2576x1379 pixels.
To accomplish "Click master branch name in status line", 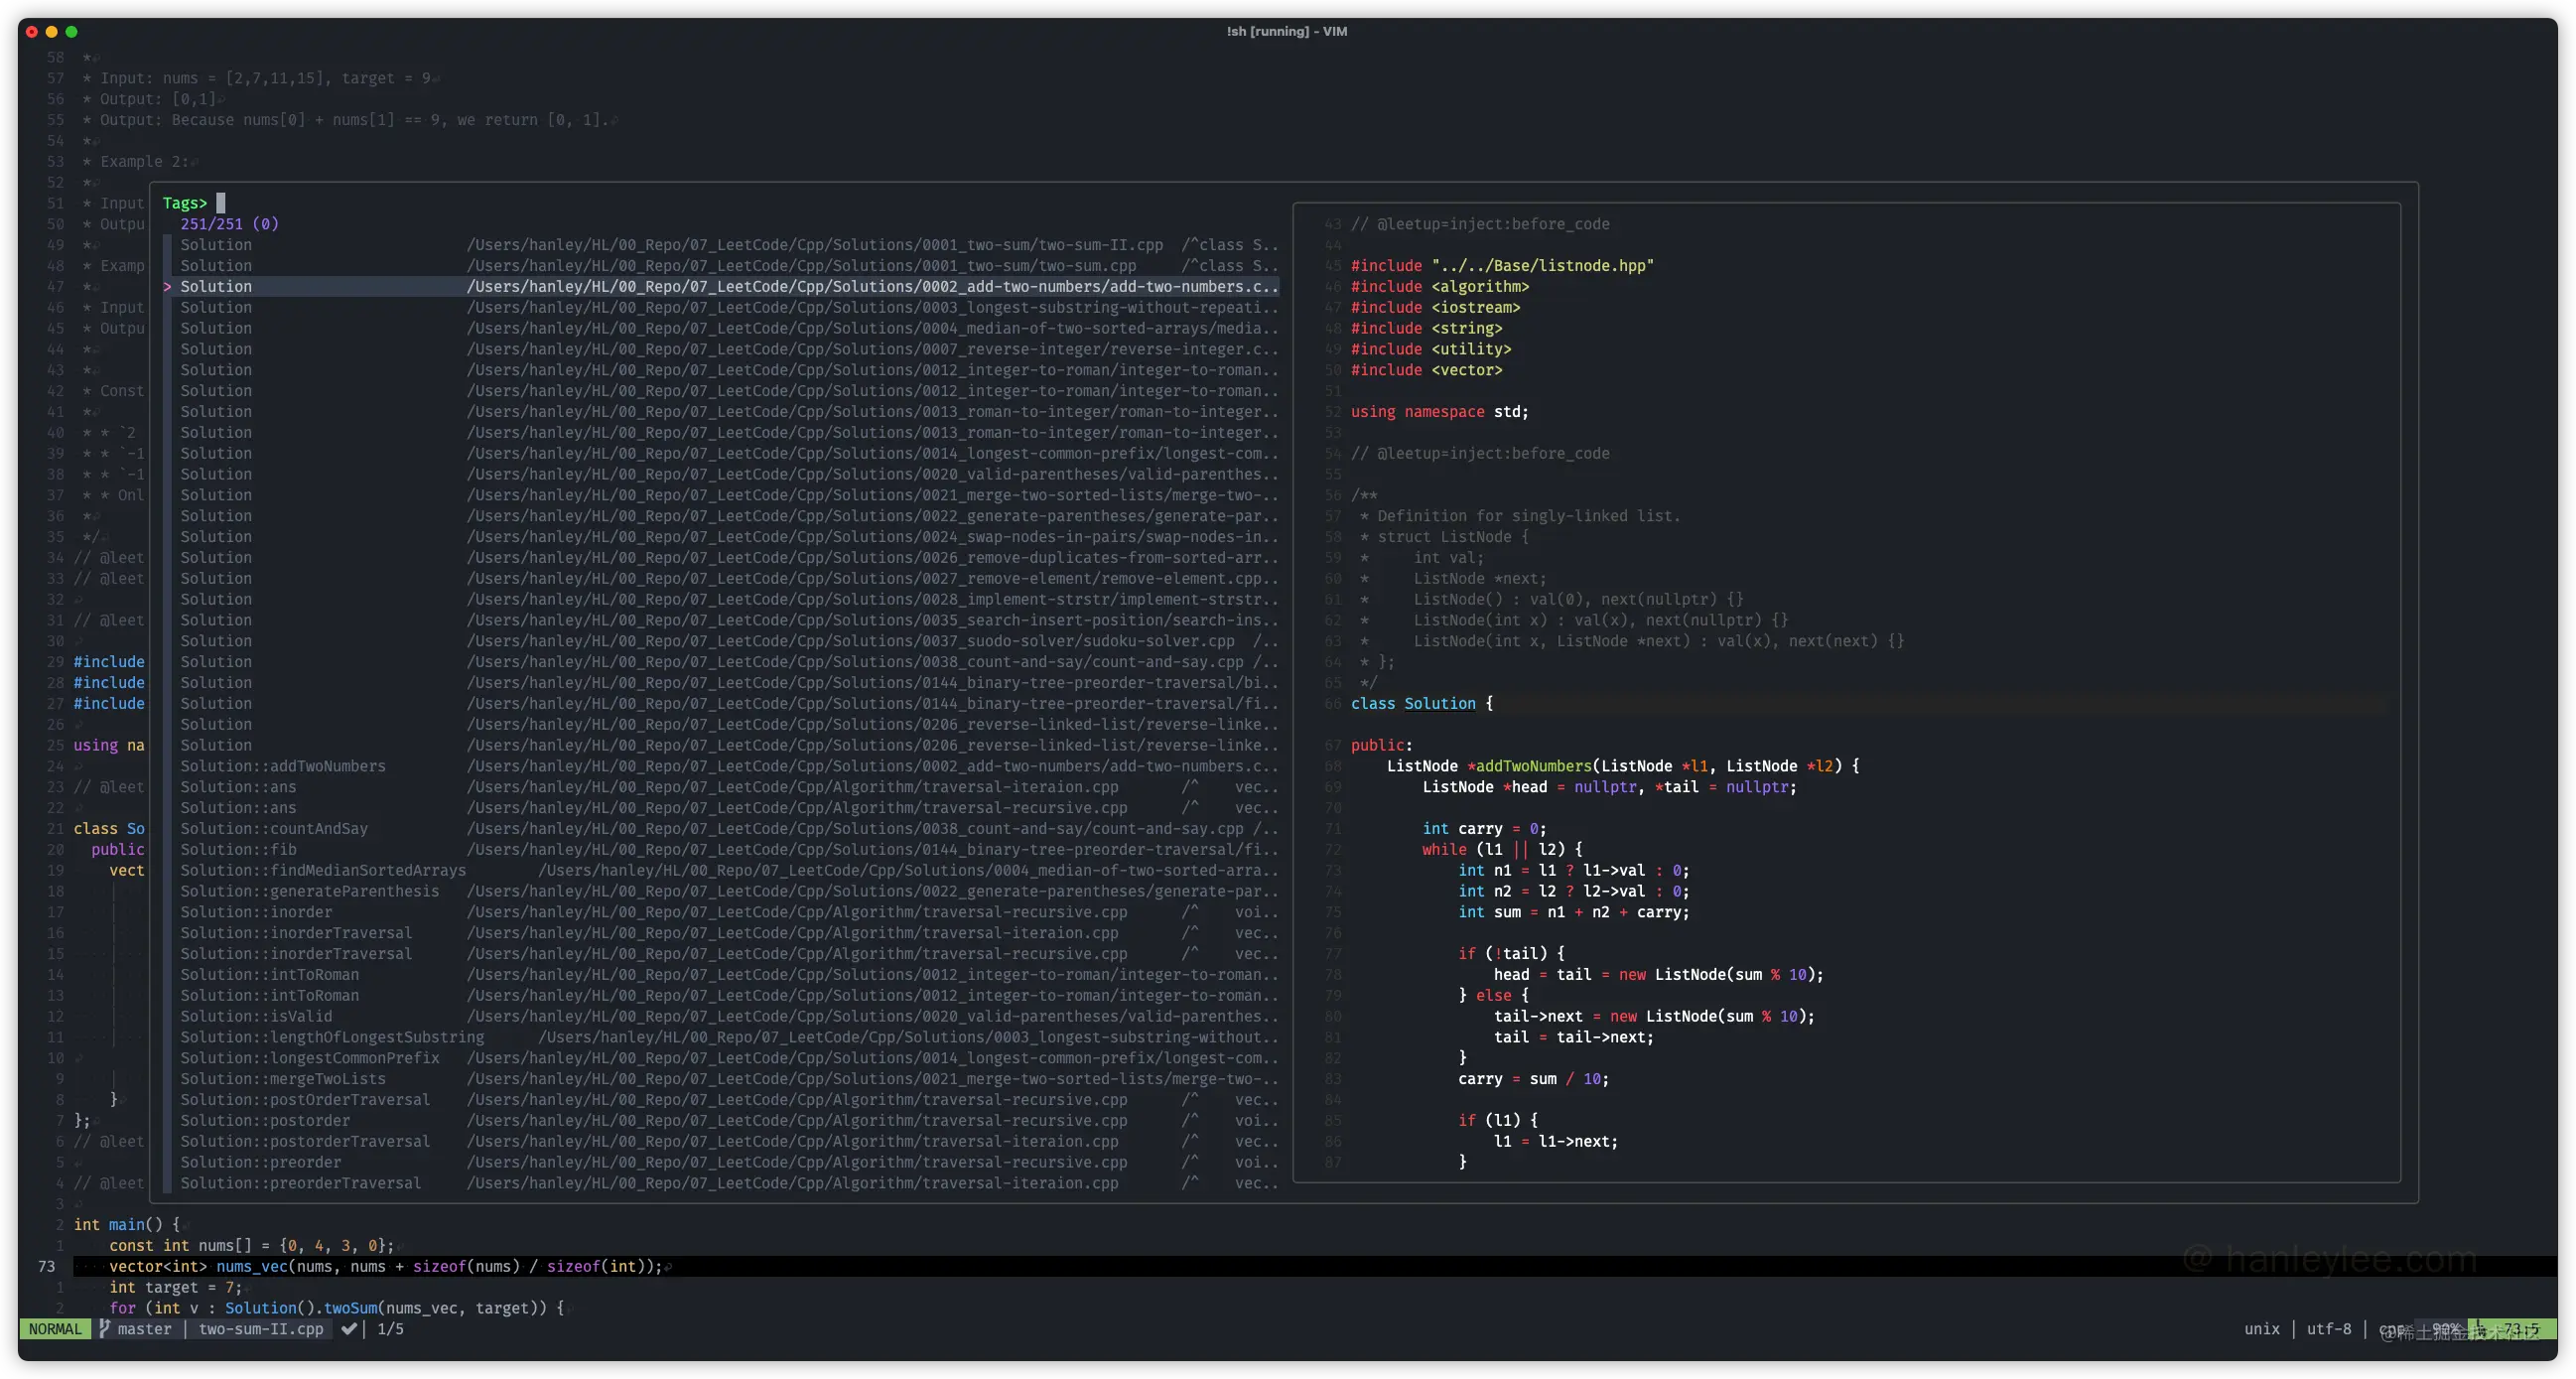I will (144, 1329).
